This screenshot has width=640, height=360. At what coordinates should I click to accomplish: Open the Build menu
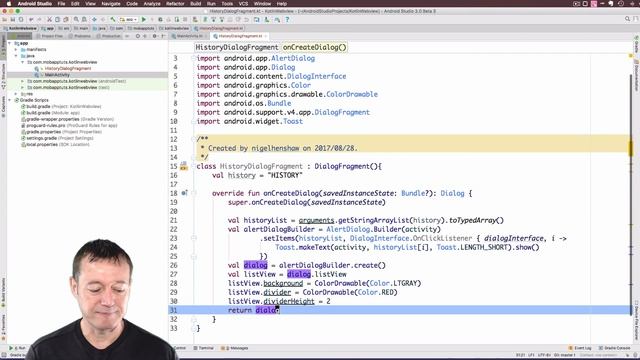[196, 4]
